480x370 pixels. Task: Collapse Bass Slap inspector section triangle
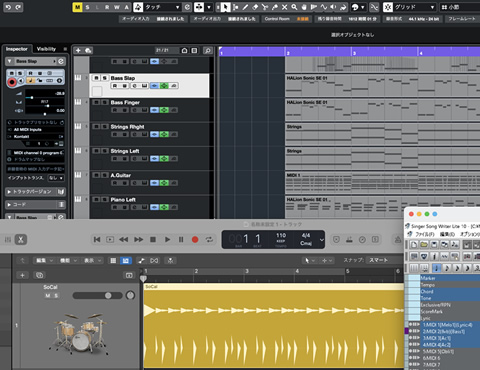coord(10,61)
